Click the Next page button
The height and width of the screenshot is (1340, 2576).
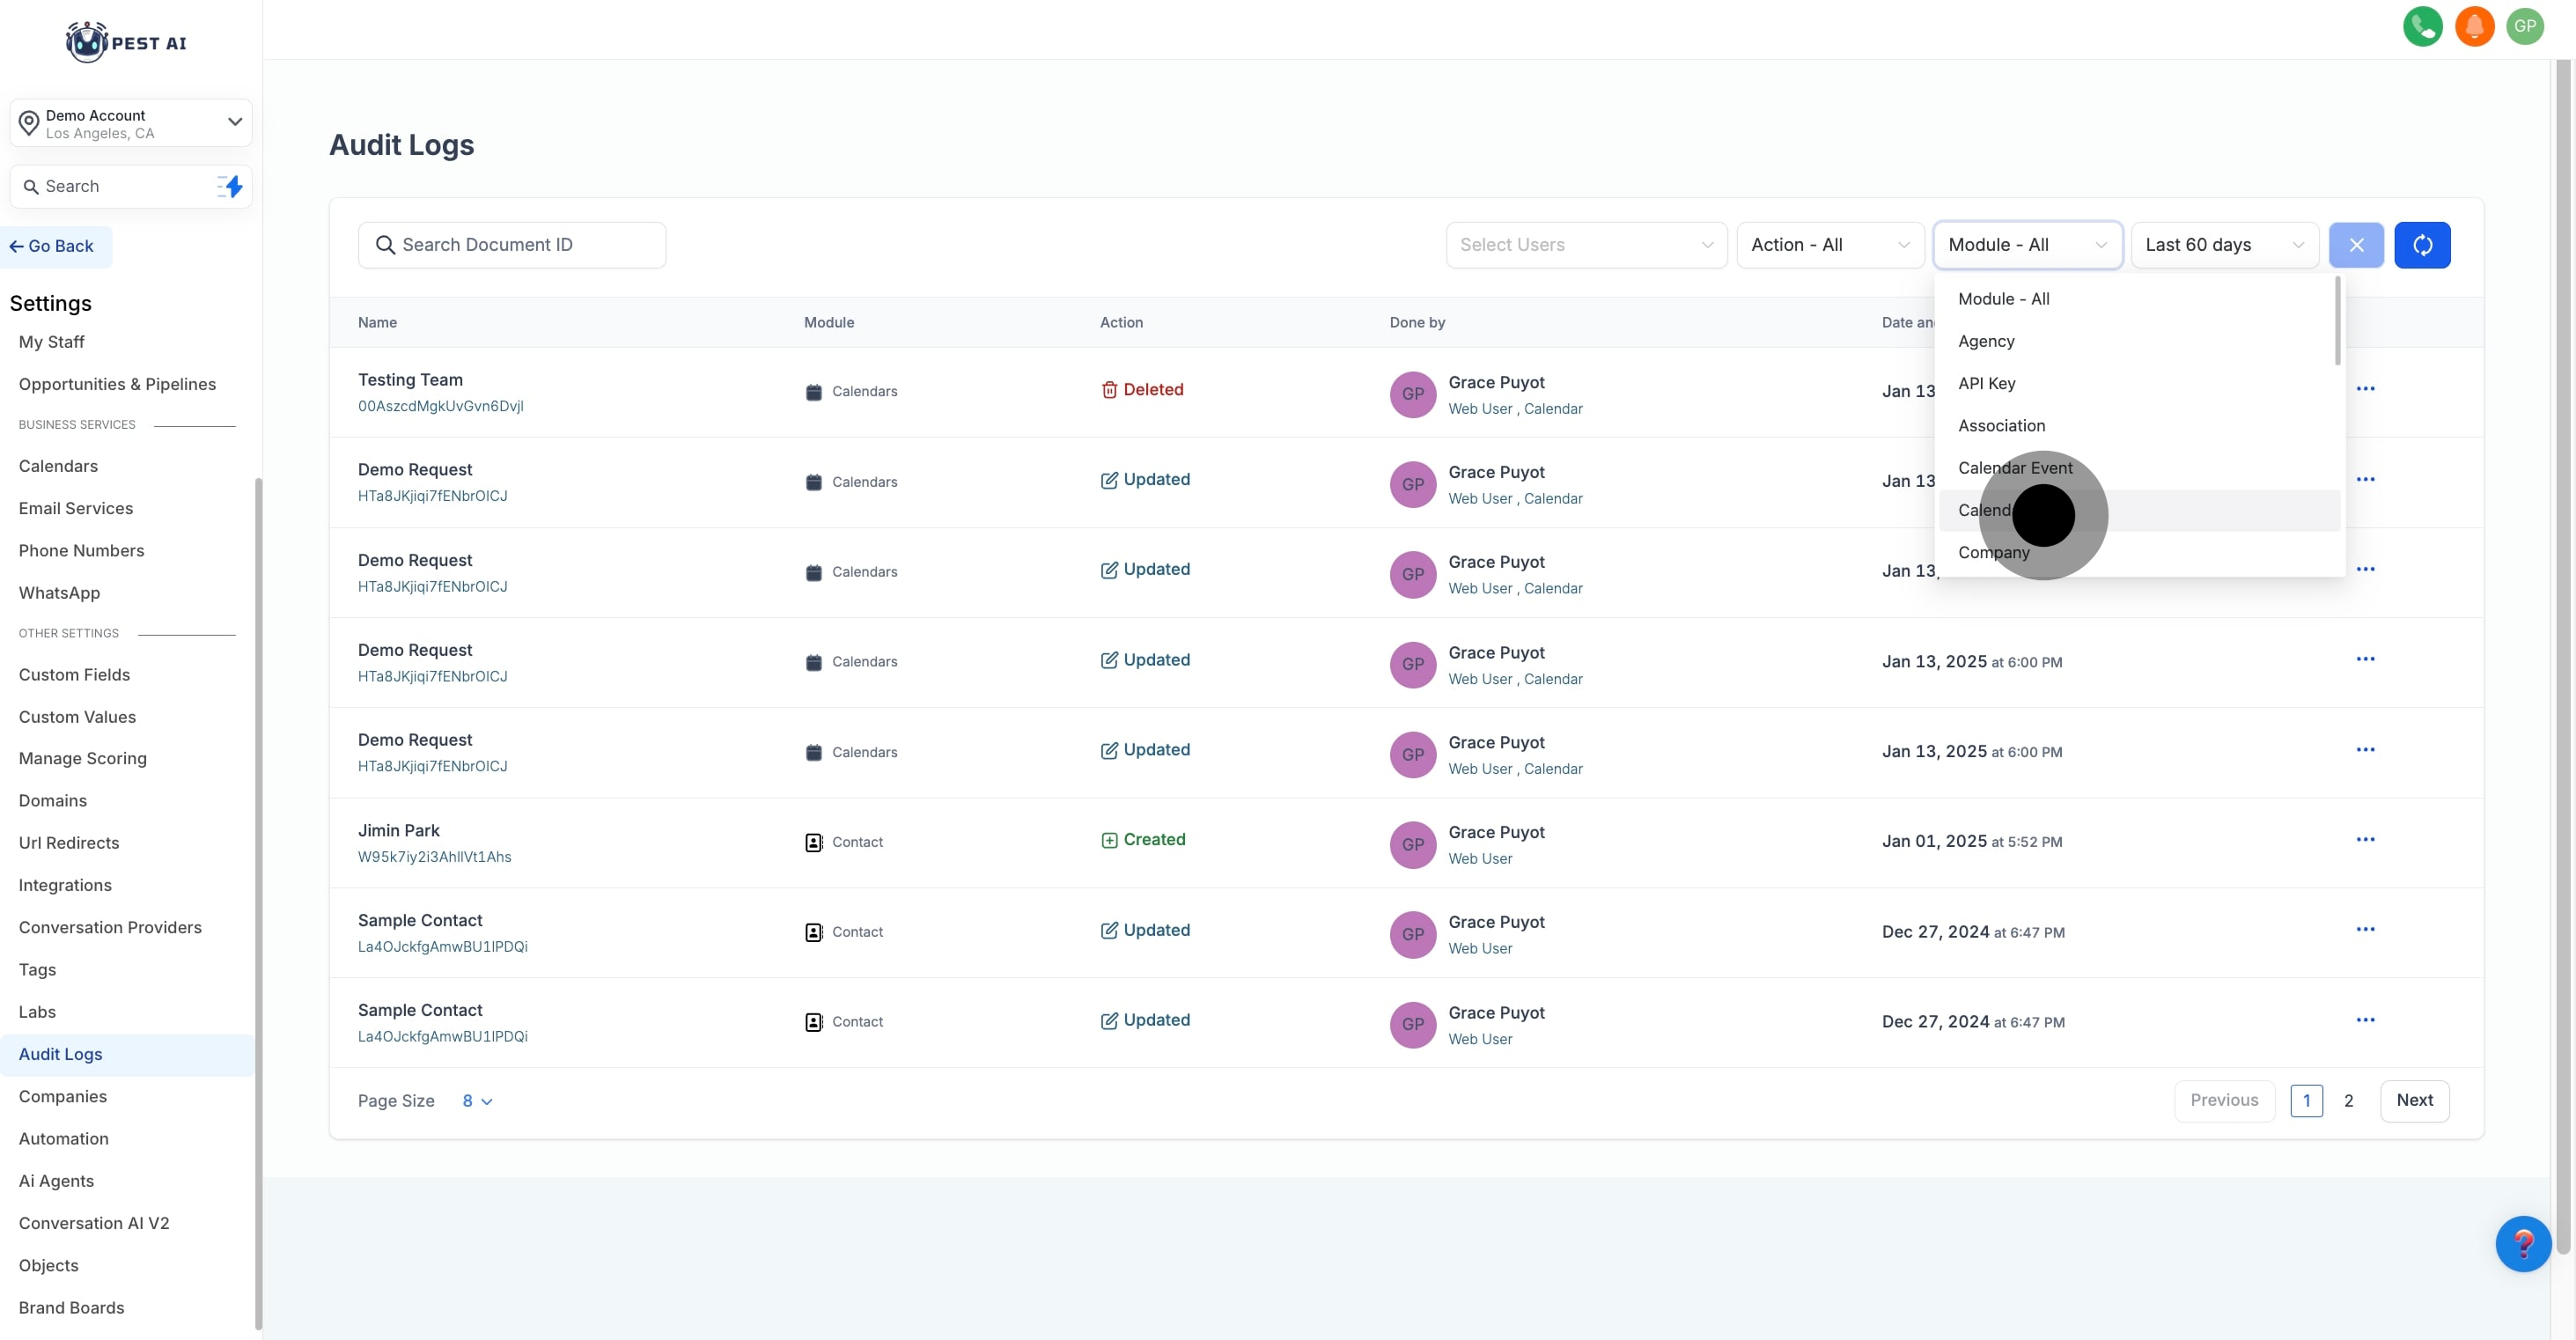(x=2413, y=1100)
